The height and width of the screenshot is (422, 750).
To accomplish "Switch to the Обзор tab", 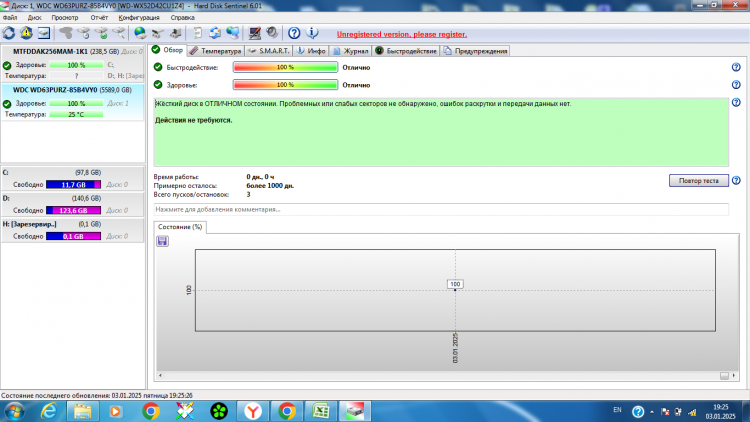I will coord(167,50).
